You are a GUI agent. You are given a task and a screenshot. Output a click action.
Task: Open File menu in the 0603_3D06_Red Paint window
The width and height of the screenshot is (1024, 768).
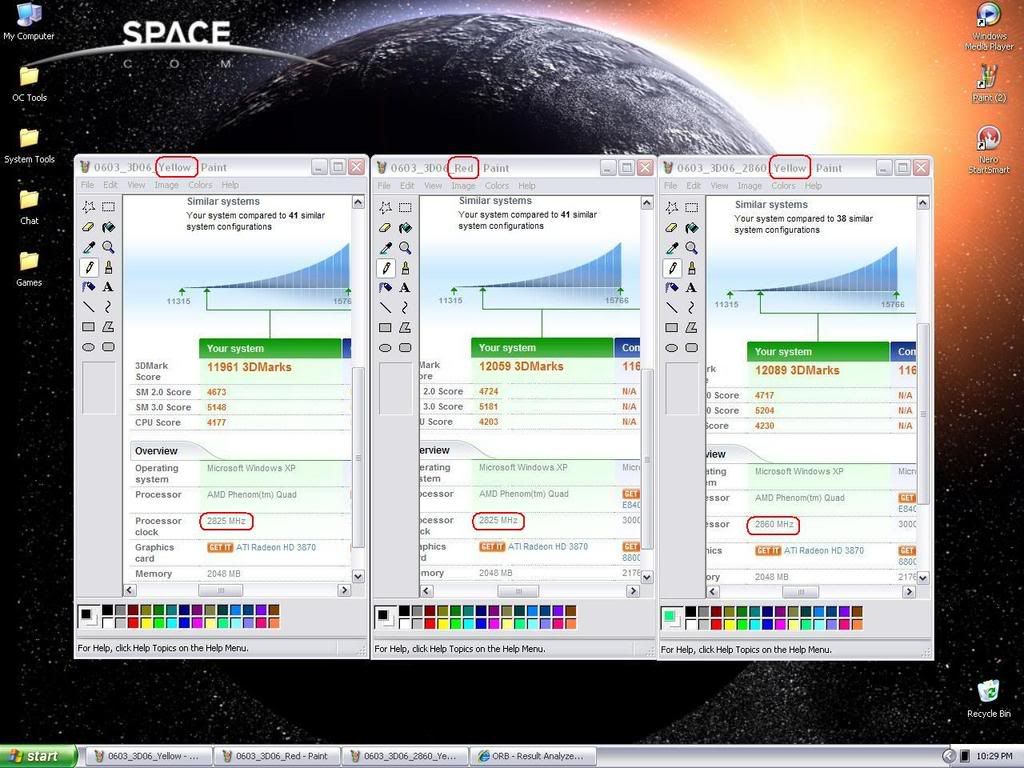click(x=384, y=185)
